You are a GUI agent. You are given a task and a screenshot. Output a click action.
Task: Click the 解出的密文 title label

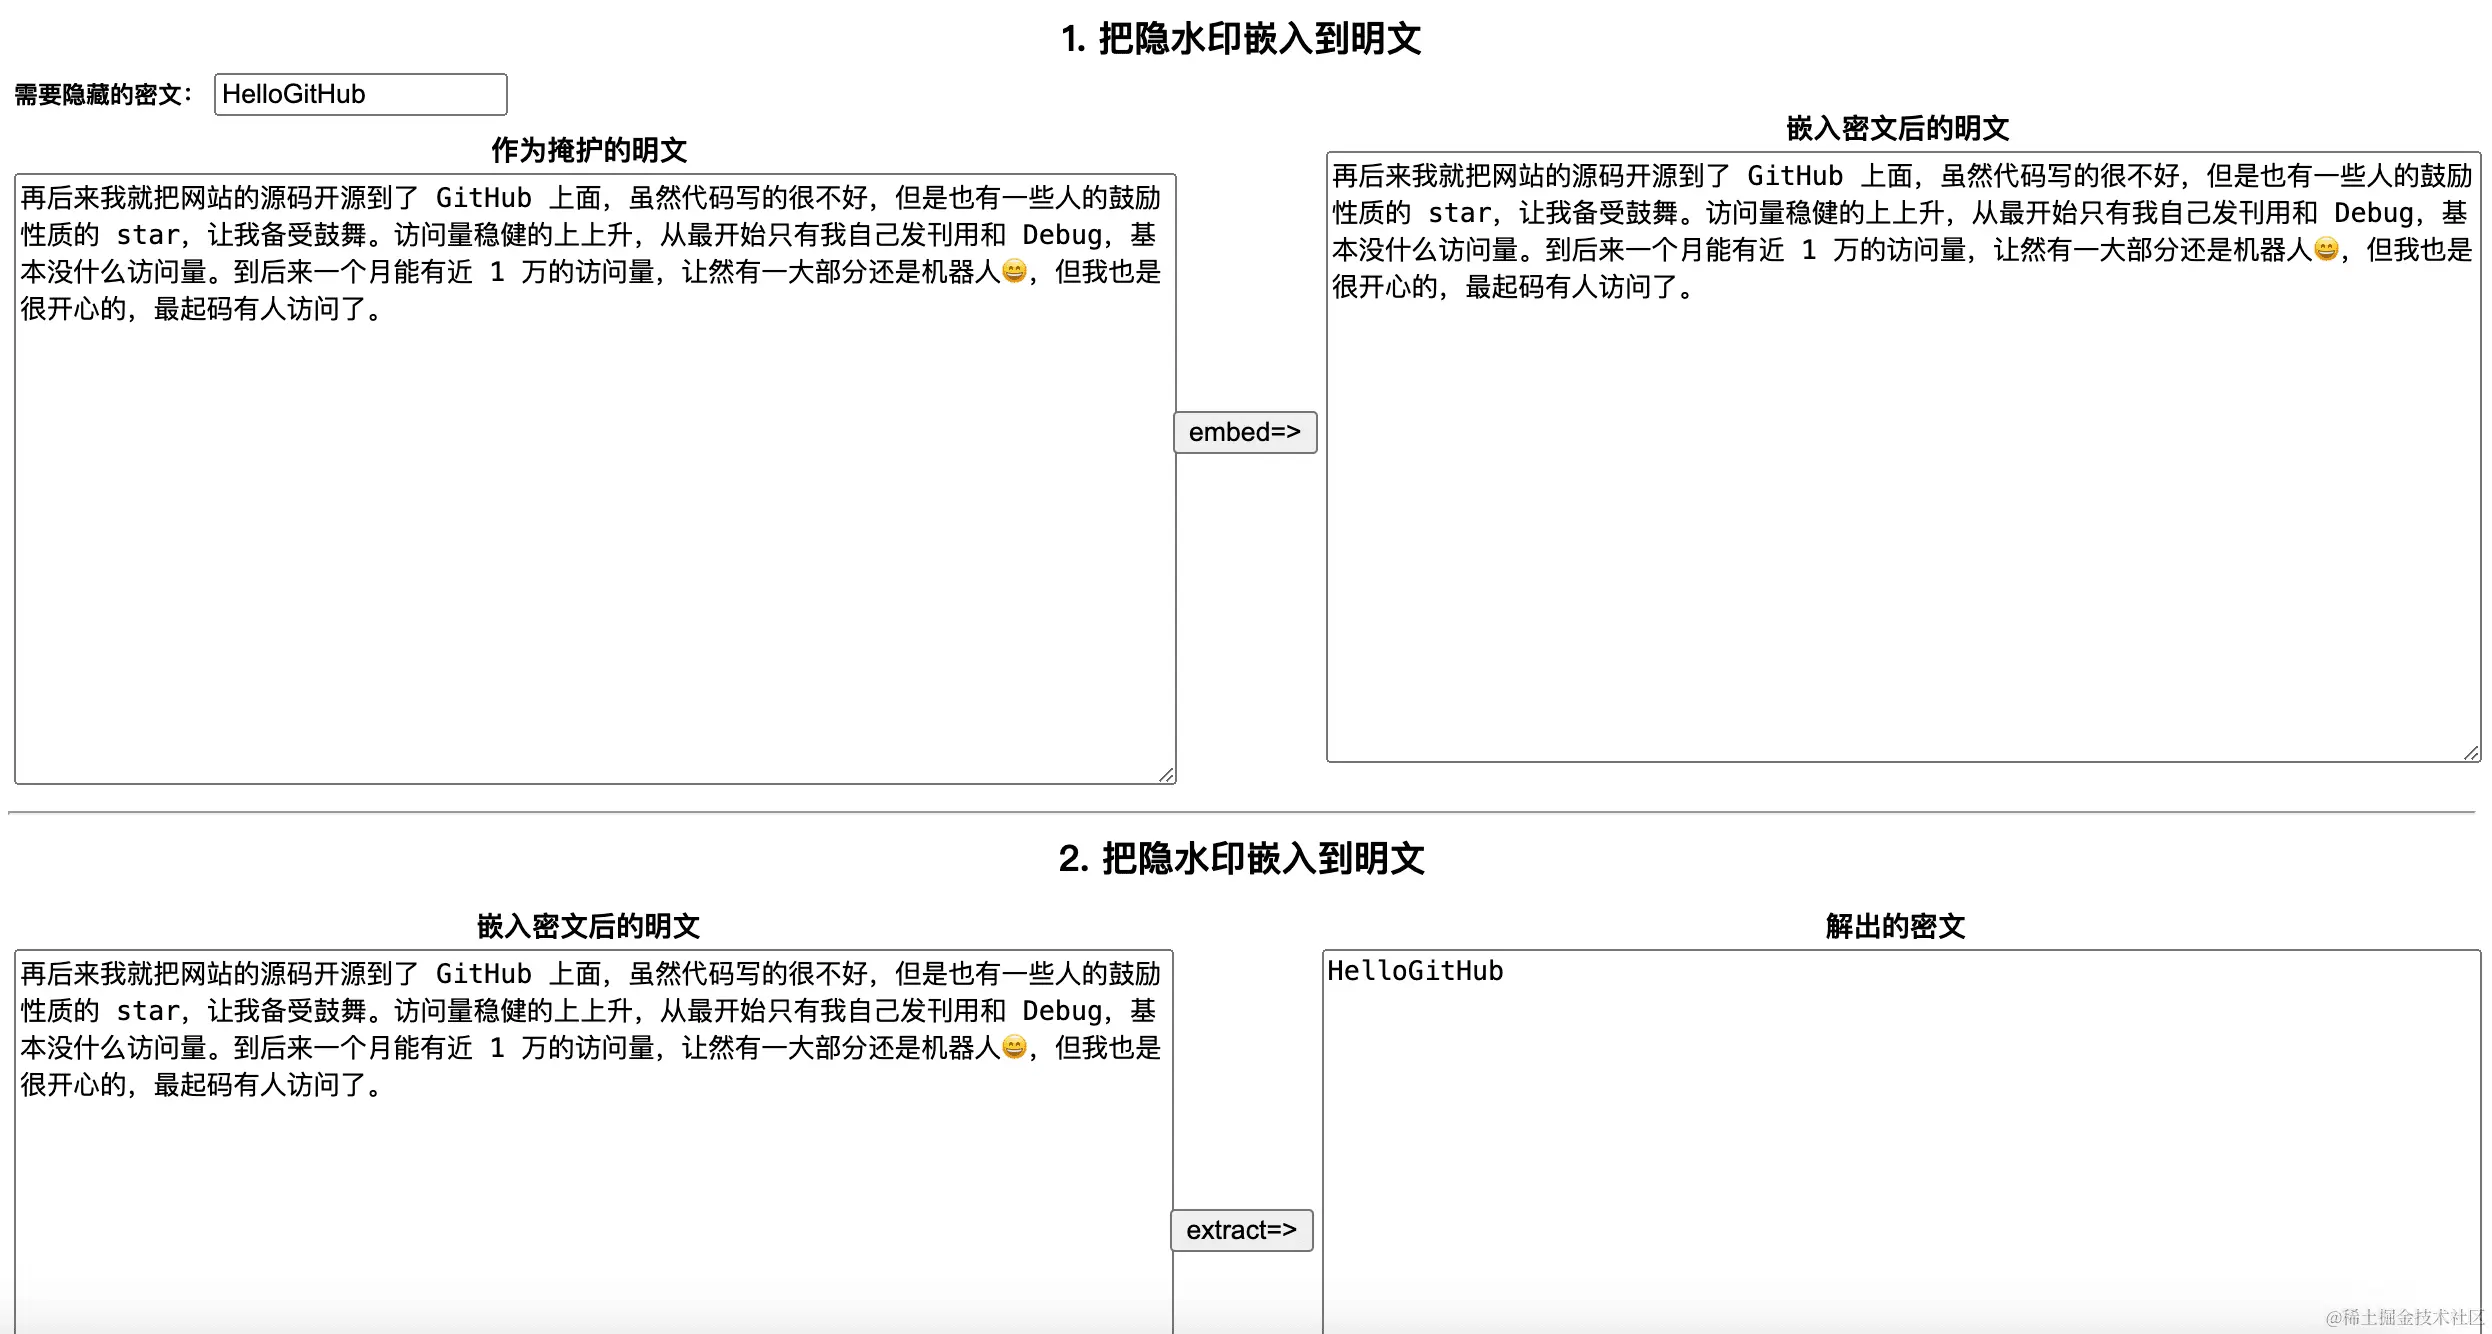(x=1894, y=926)
